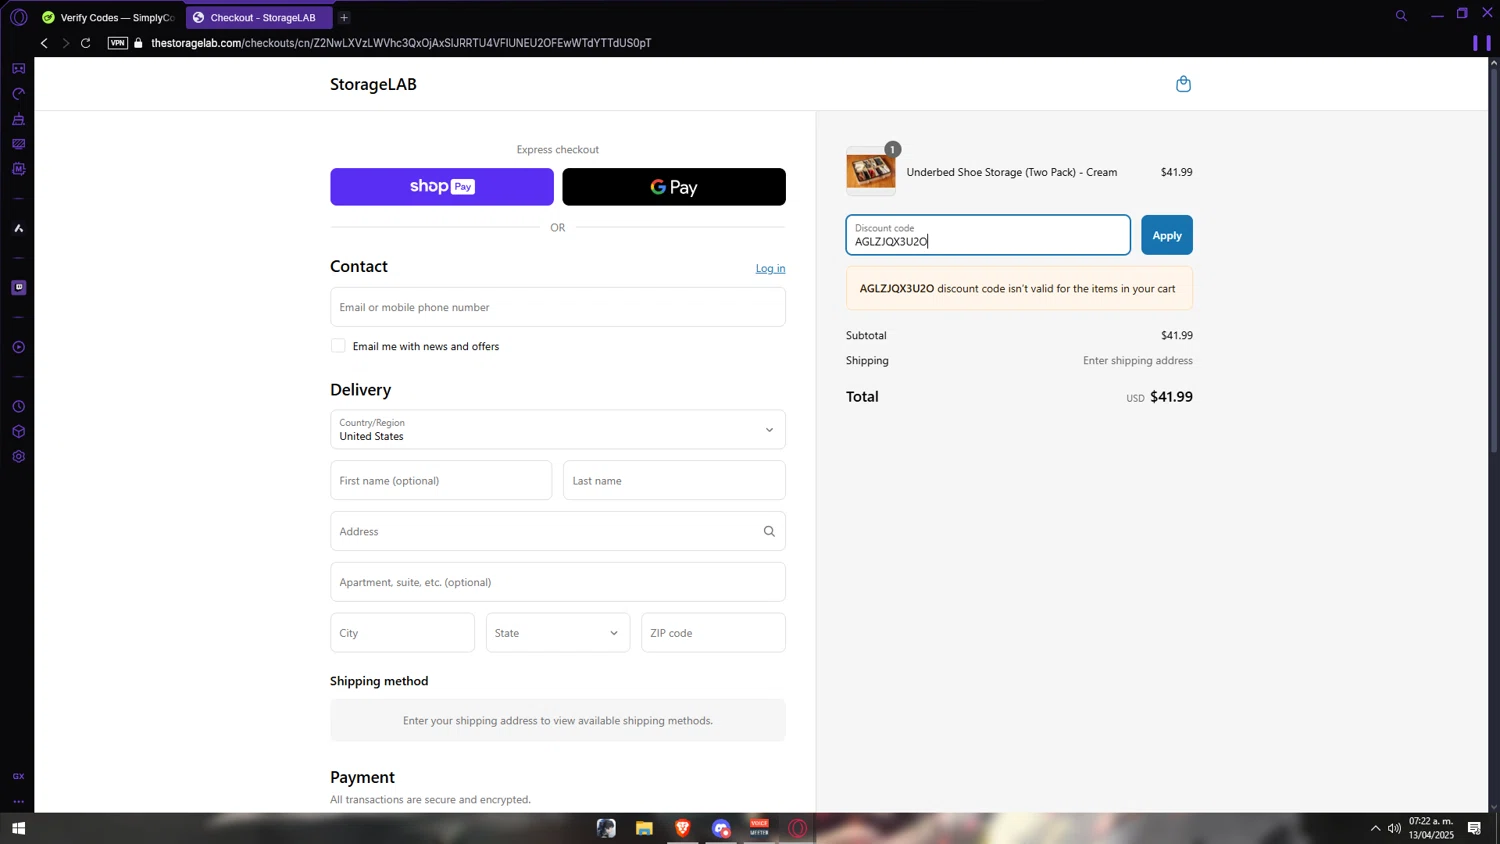Open a new browser tab with plus
1500x844 pixels.
coord(344,17)
